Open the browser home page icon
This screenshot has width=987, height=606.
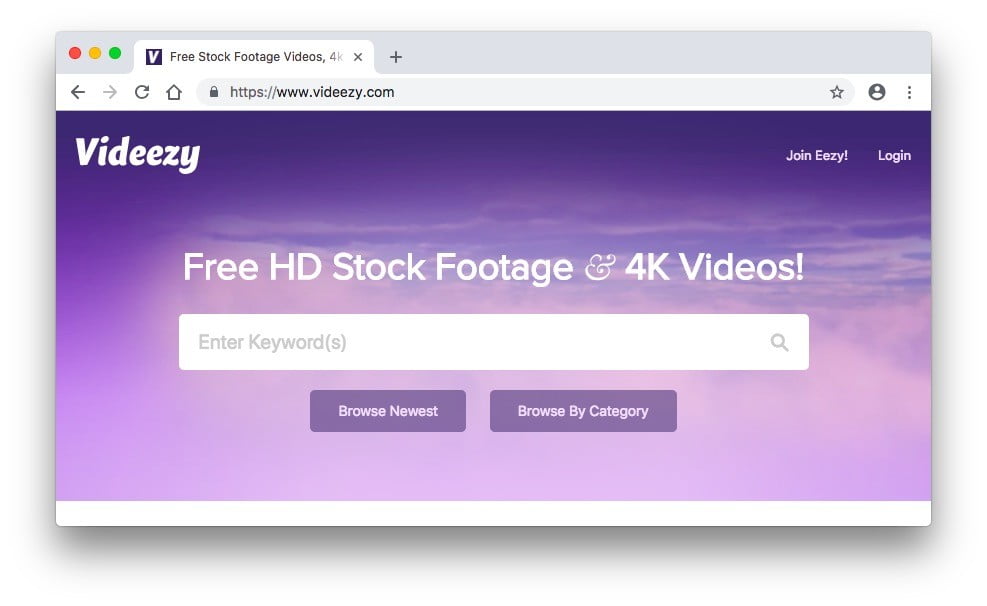point(174,93)
